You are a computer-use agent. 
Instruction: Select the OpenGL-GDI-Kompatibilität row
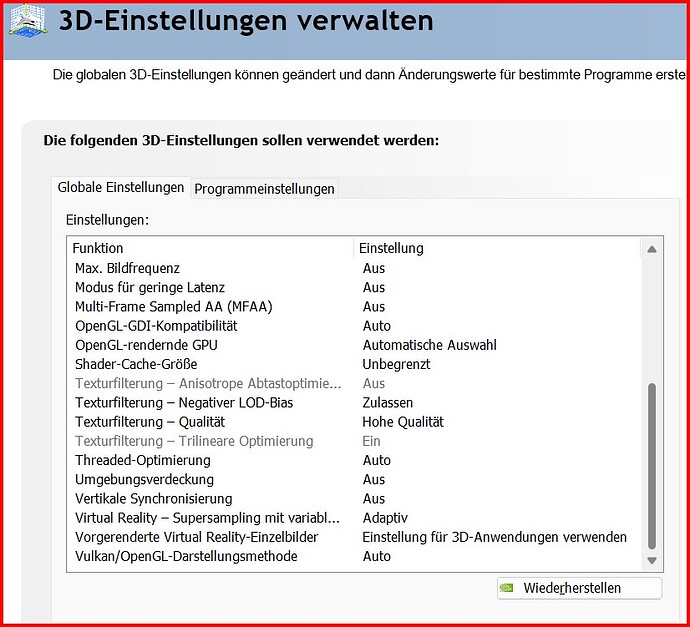[x=355, y=326]
